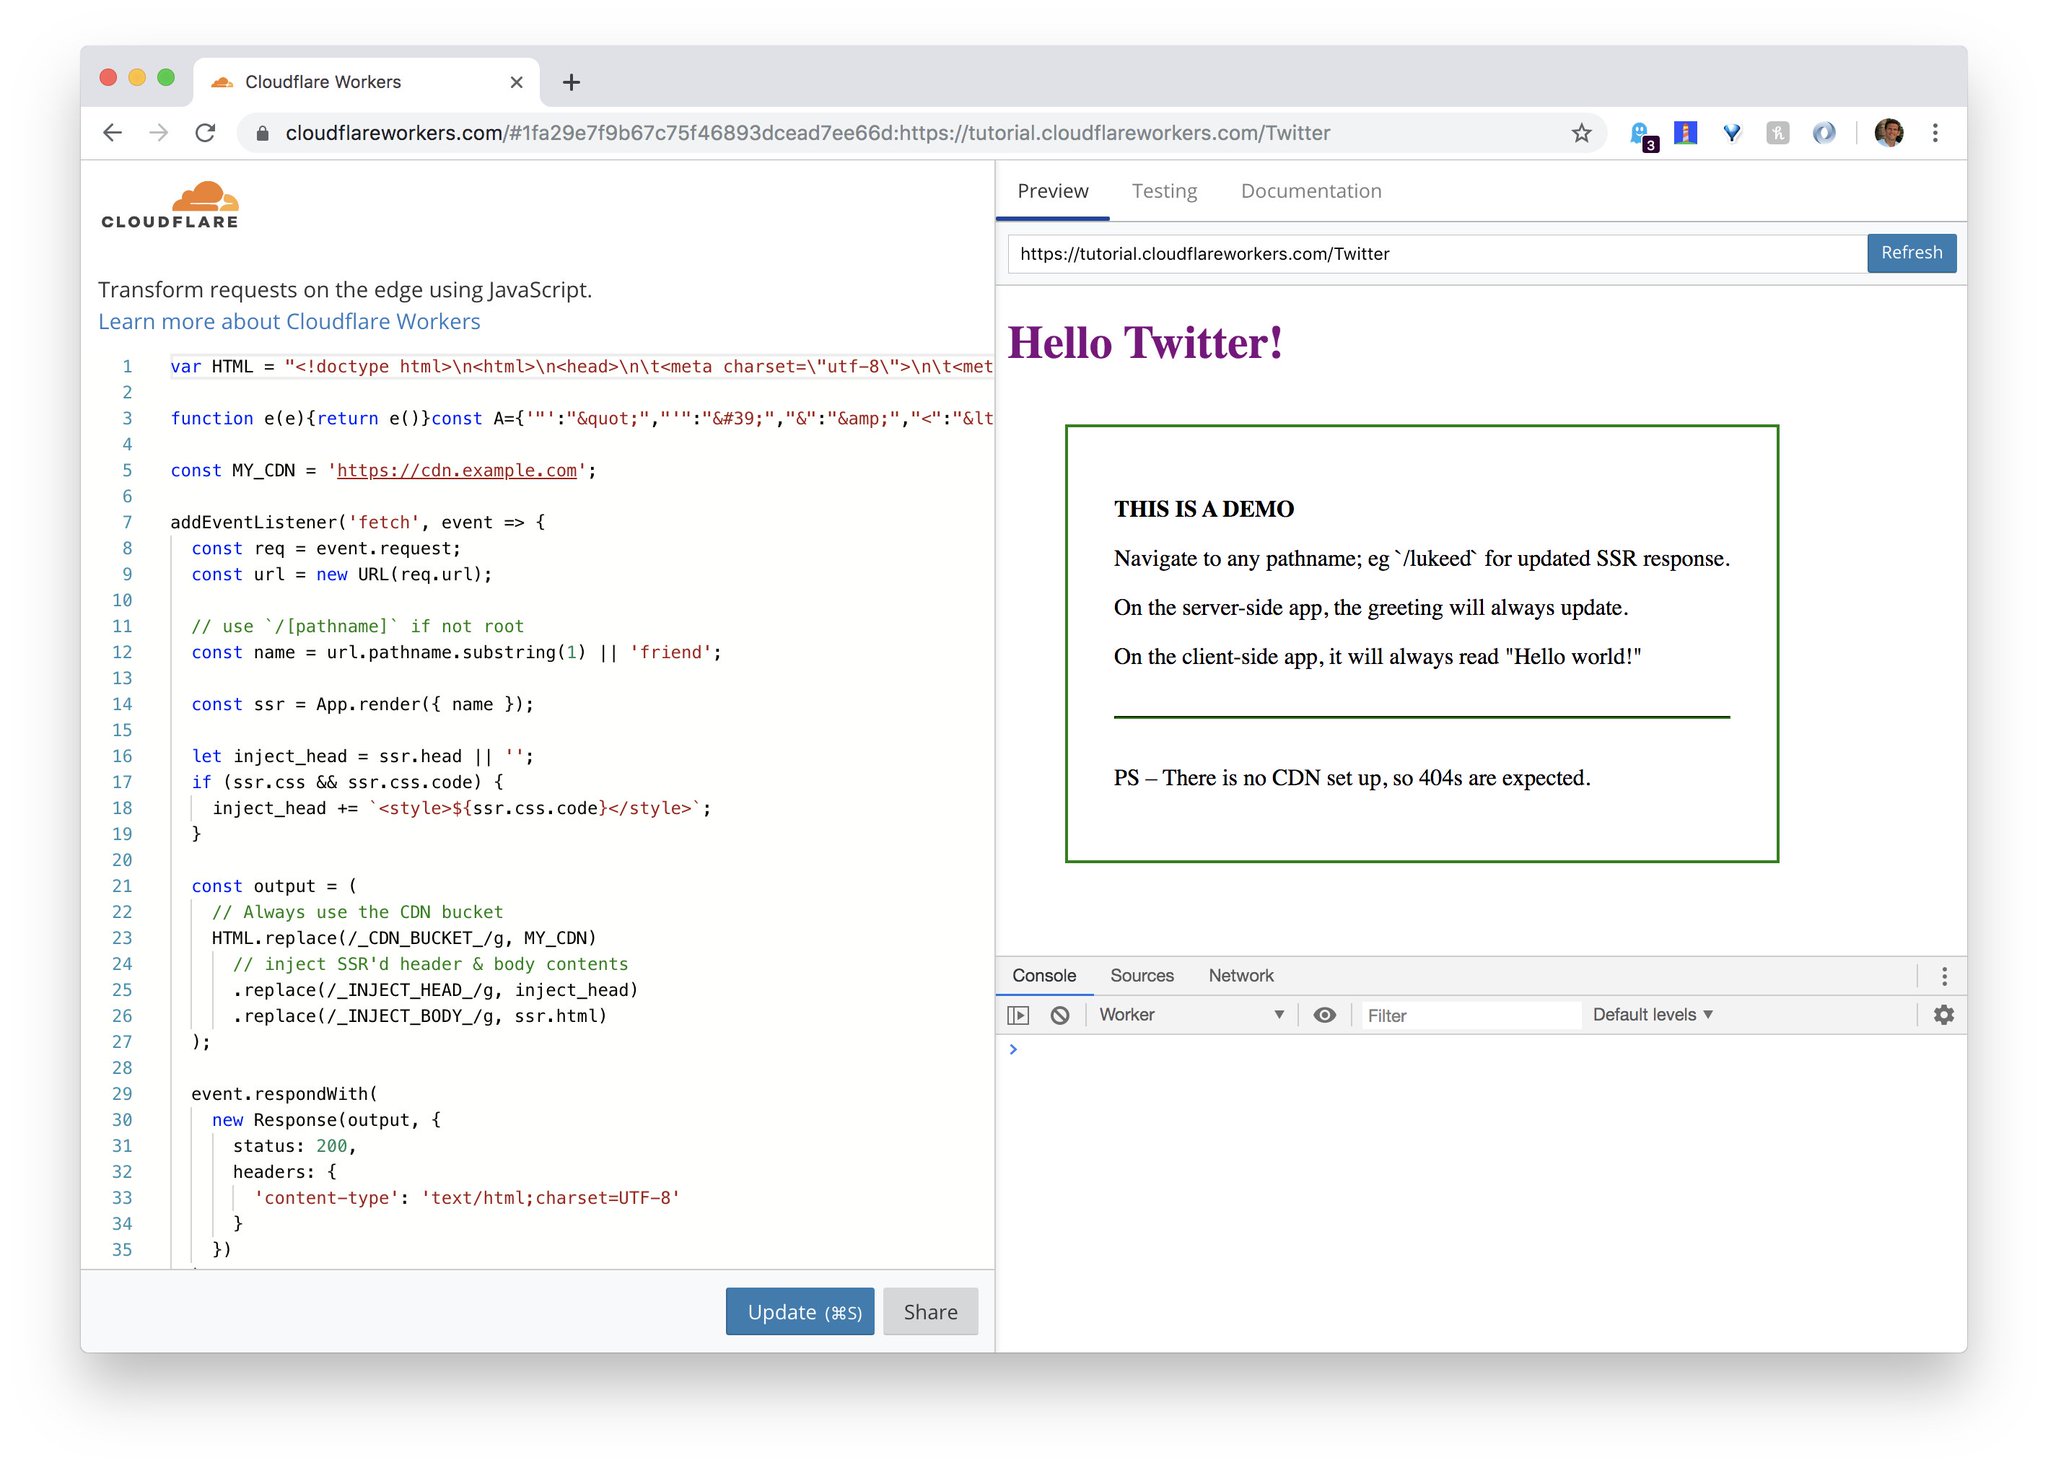Toggle the live expression eye icon

[x=1324, y=1015]
